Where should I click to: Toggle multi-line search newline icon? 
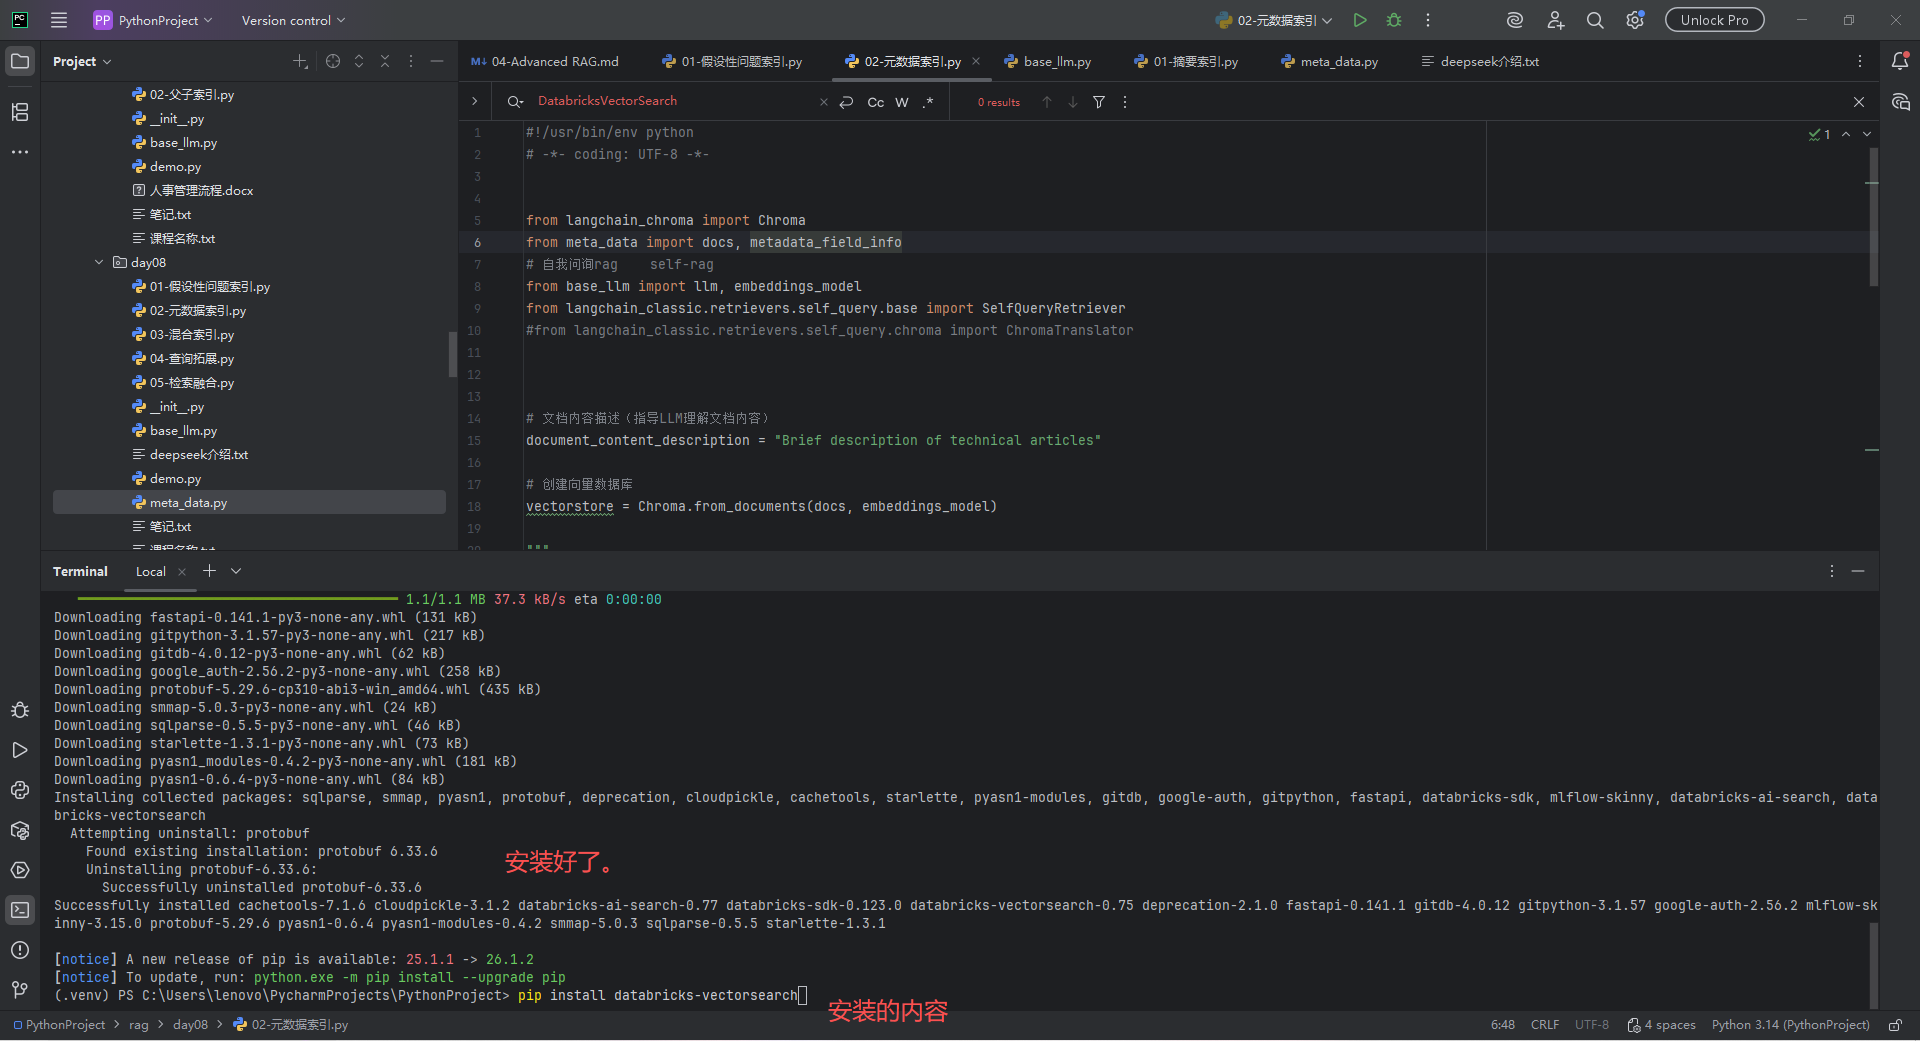click(x=846, y=102)
